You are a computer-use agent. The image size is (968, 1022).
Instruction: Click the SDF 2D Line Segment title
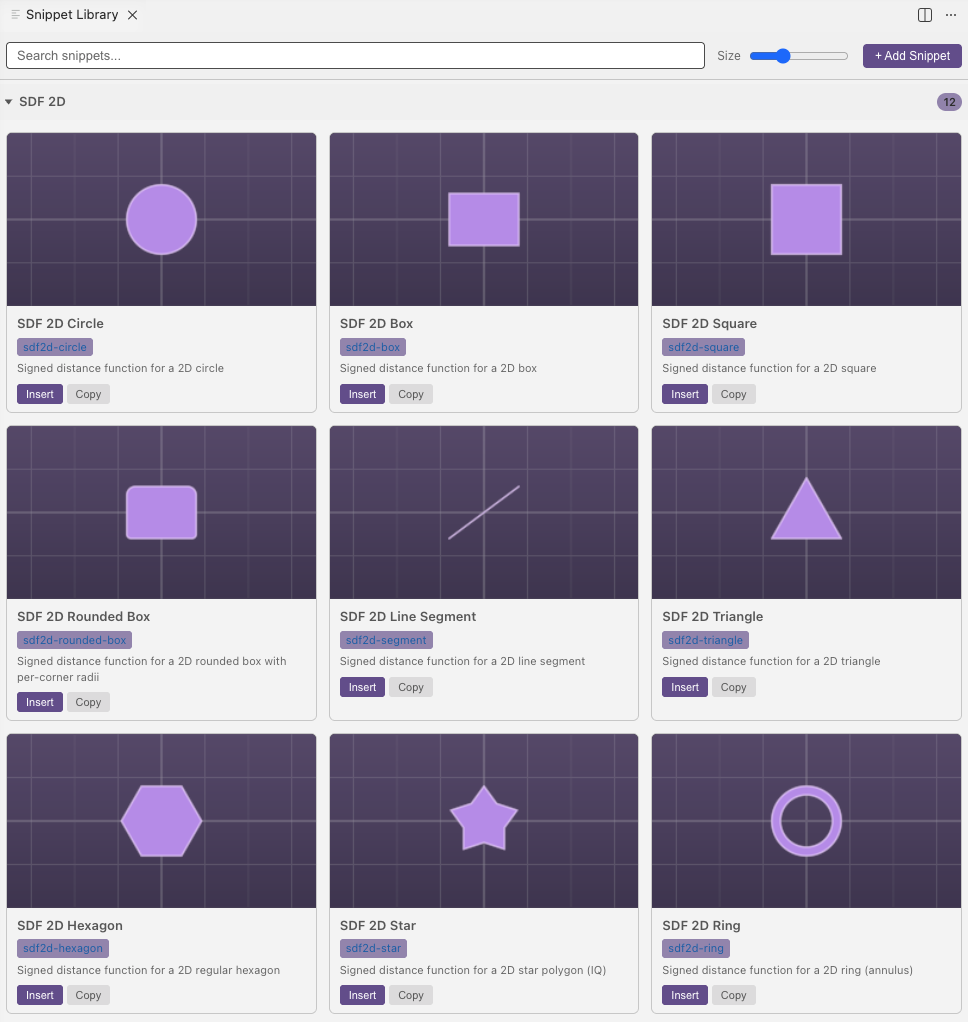(x=407, y=617)
